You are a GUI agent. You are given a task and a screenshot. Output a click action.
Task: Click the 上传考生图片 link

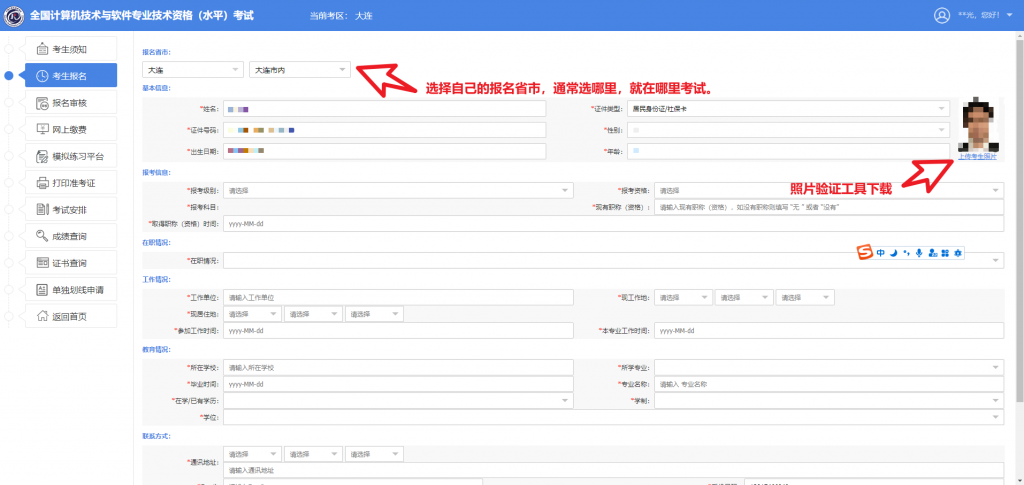(x=978, y=157)
